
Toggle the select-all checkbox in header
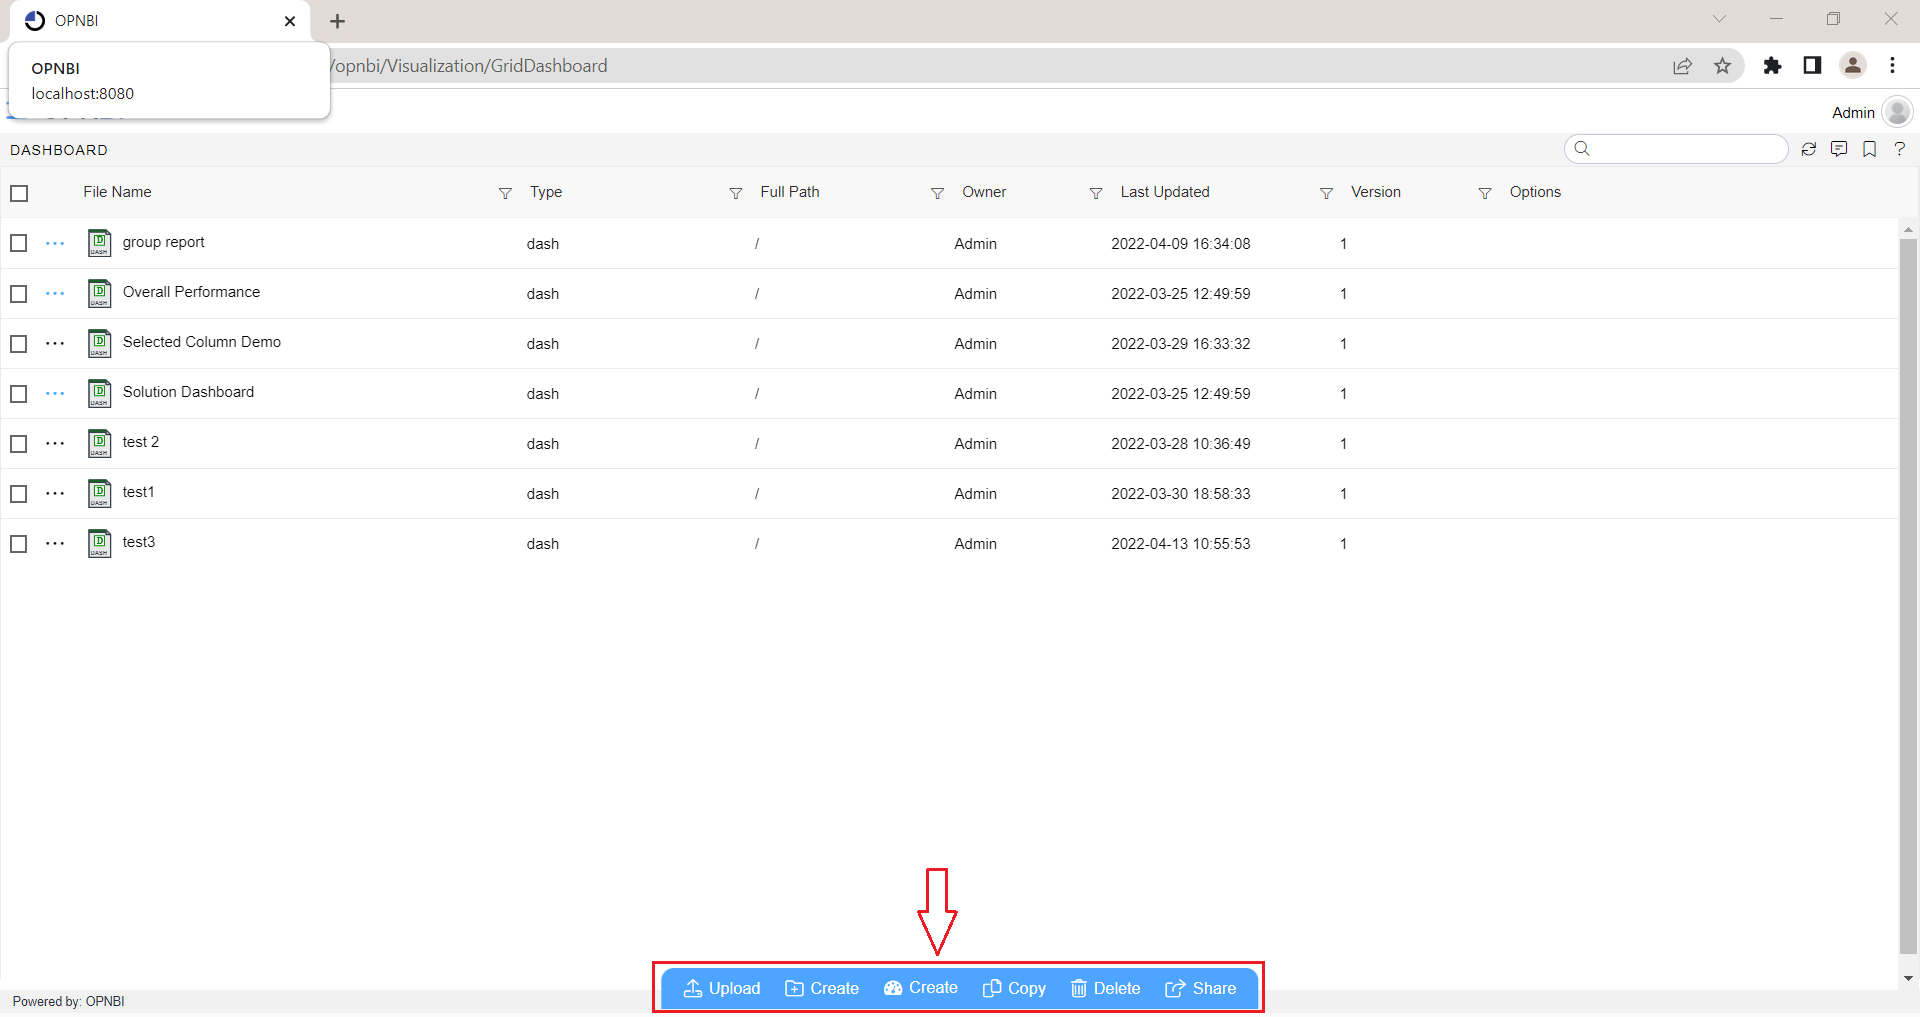point(19,193)
